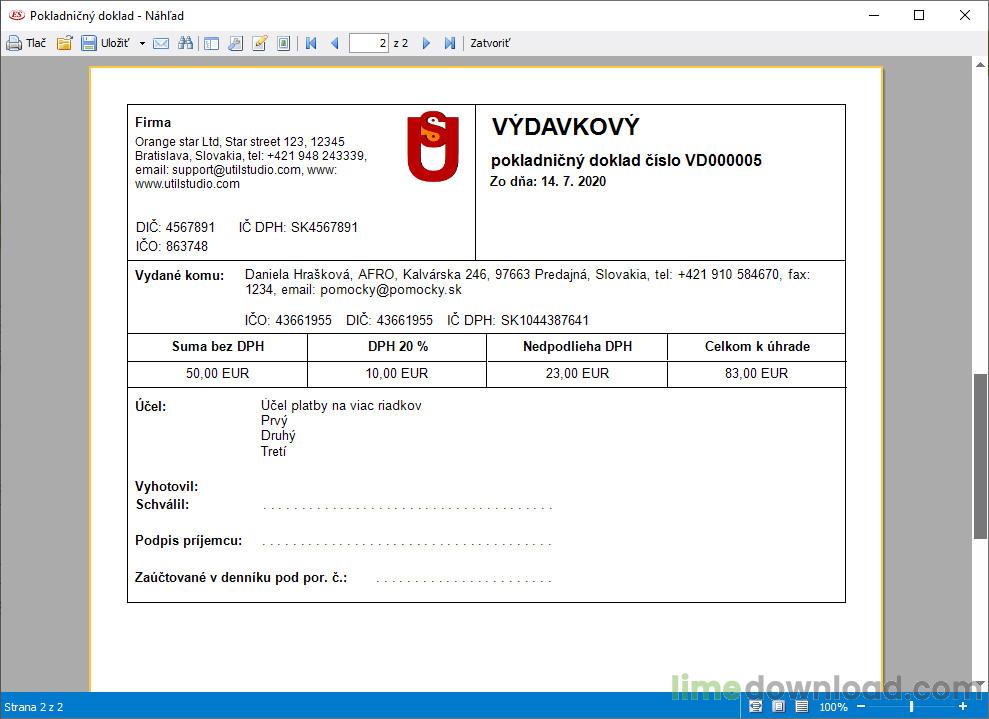This screenshot has width=989, height=719.
Task: Click the zoom out minus button
Action: 862,706
